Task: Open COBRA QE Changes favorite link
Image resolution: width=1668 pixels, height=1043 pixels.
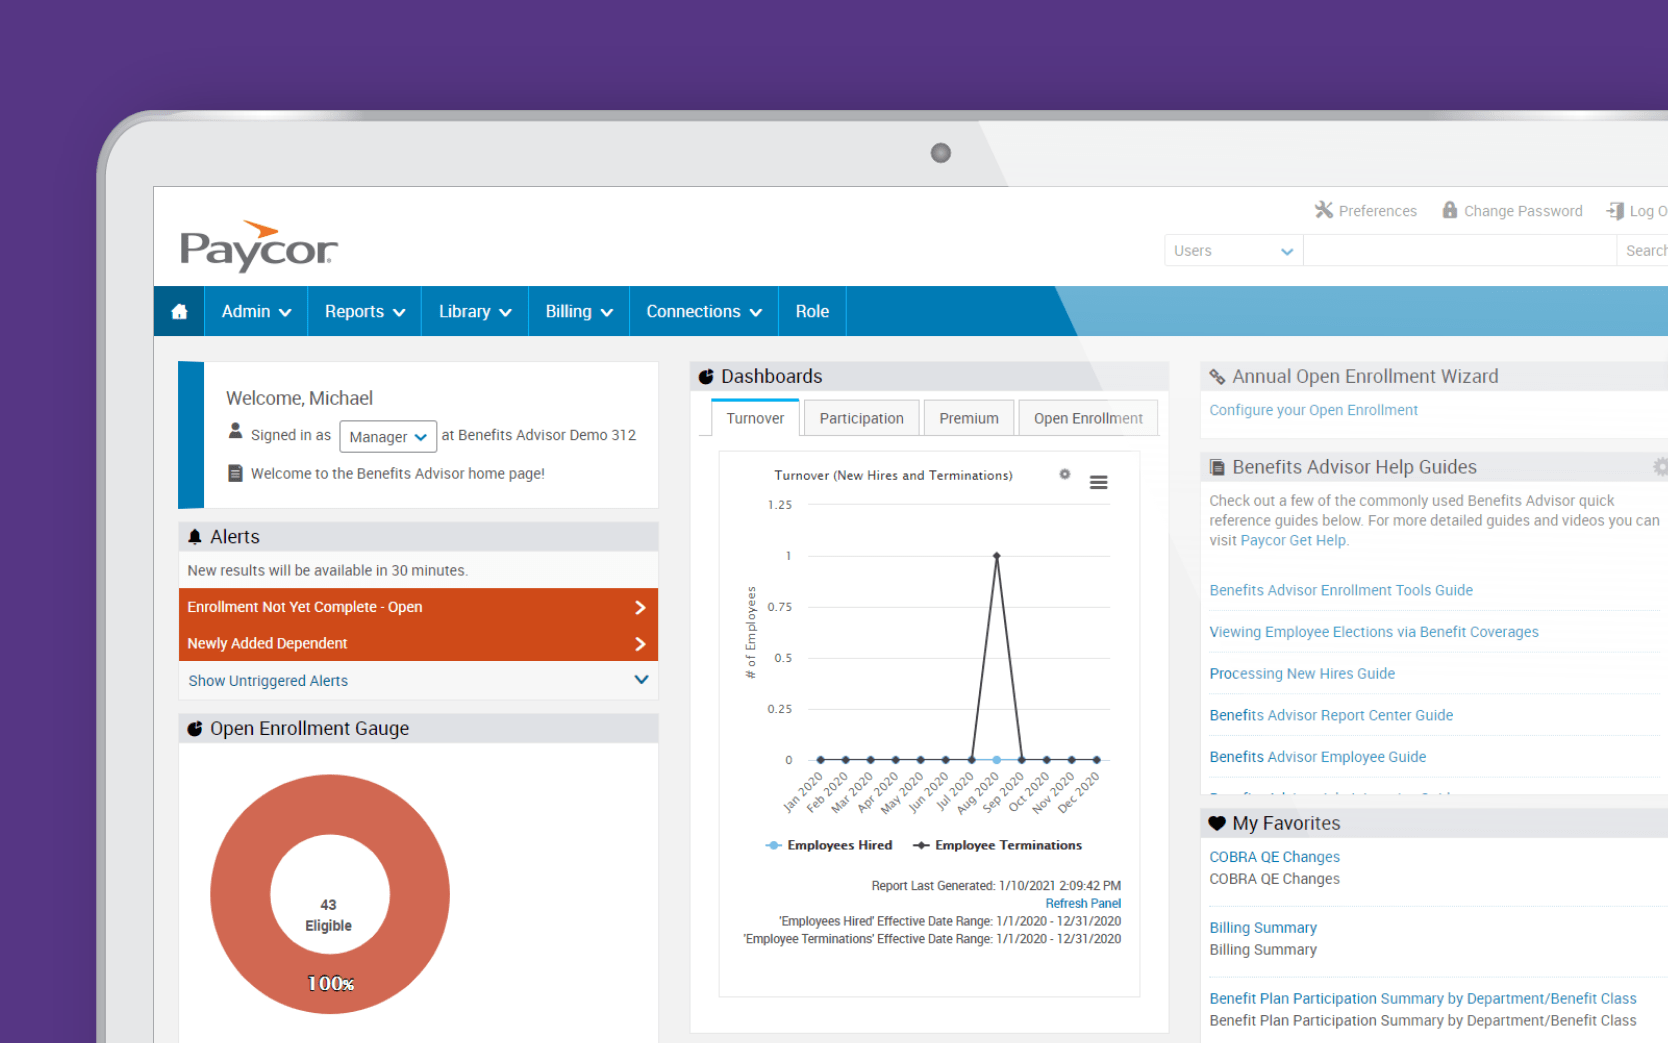Action: 1274,857
